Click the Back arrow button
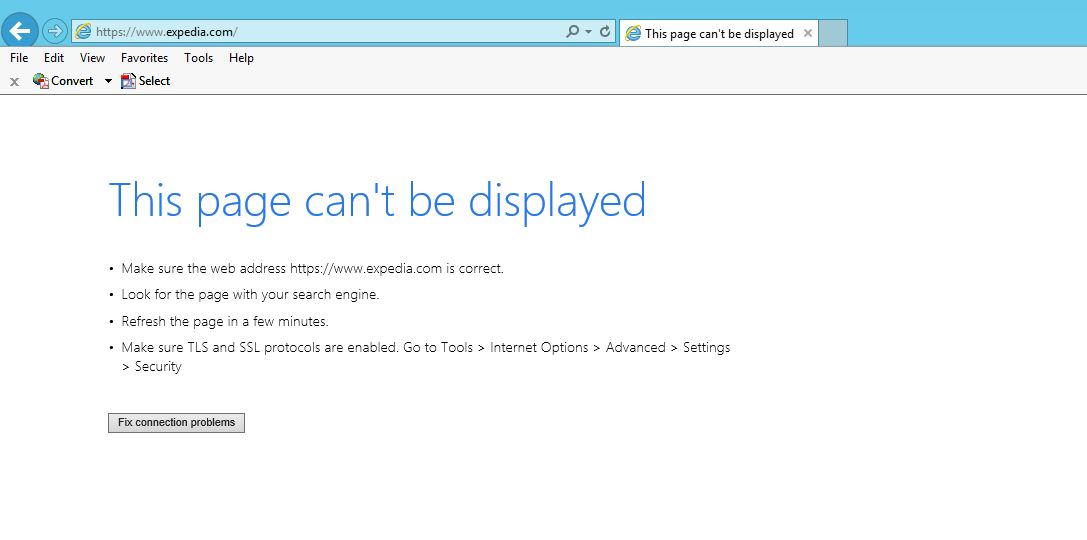This screenshot has height=540, width=1087. pos(19,31)
